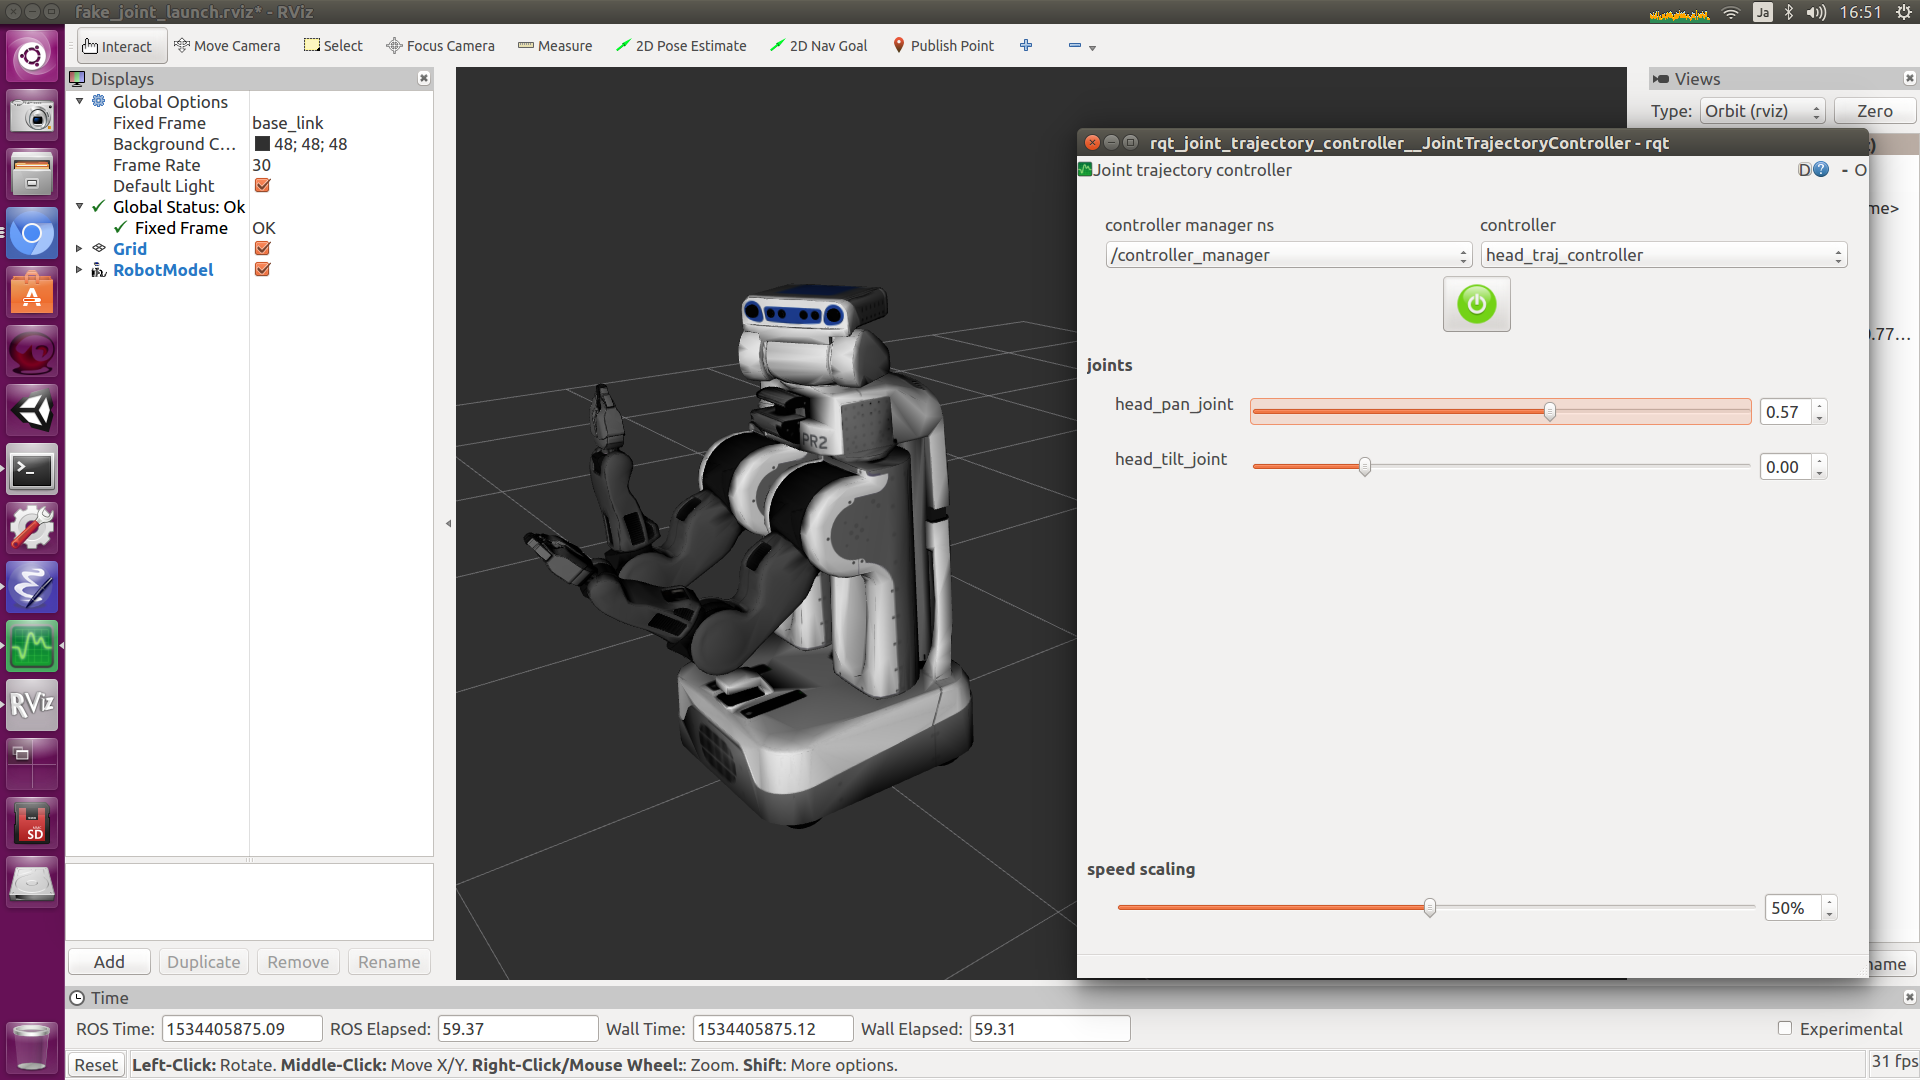Screen dimensions: 1920x1080
Task: Click the green power button for the controller
Action: coord(1476,304)
